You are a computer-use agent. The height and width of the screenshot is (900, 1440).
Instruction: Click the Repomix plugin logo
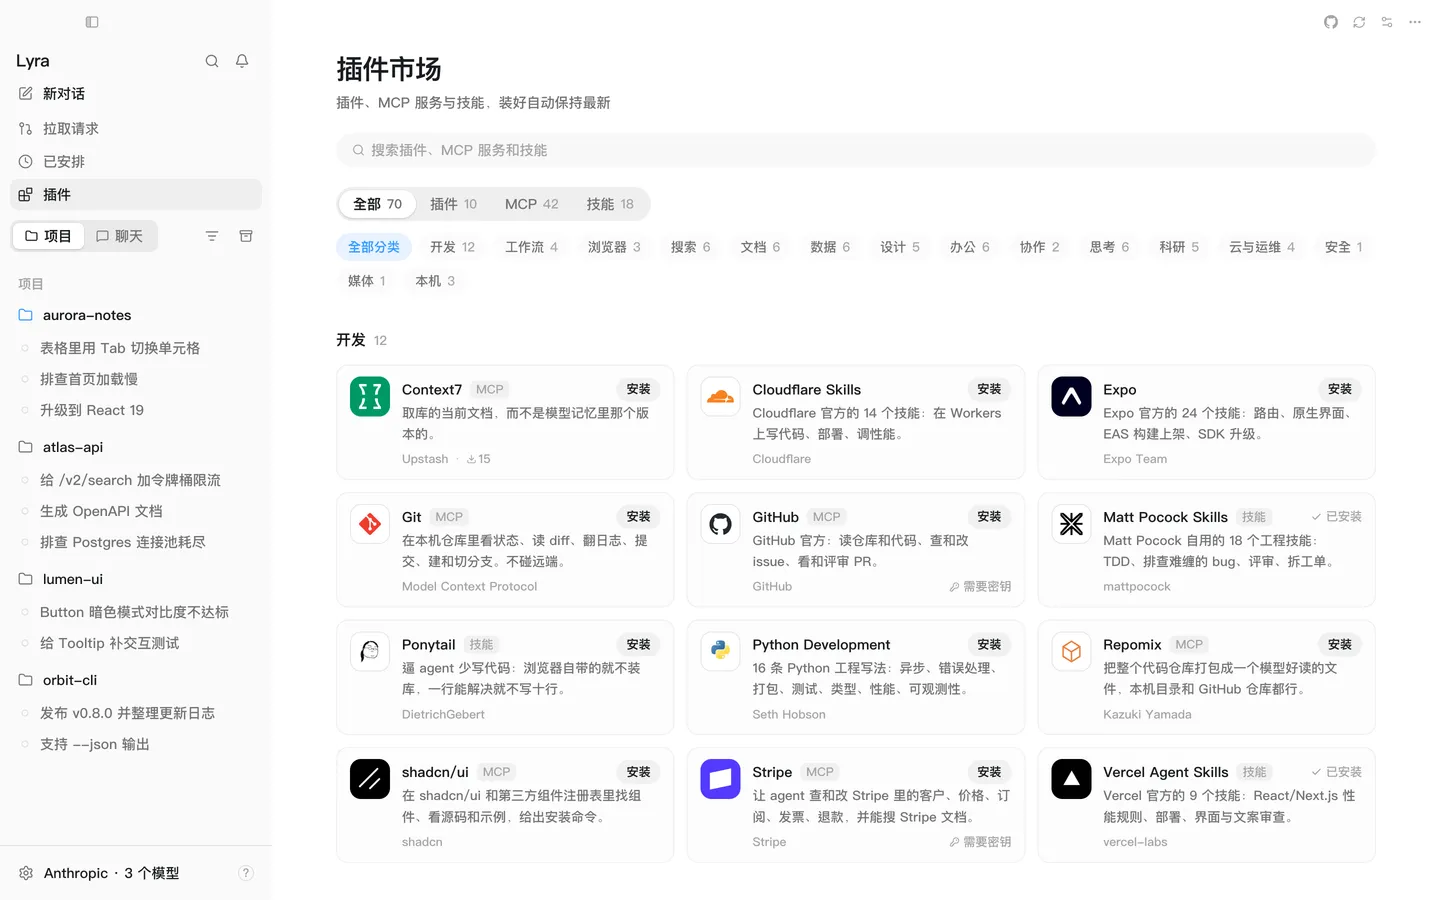tap(1071, 652)
